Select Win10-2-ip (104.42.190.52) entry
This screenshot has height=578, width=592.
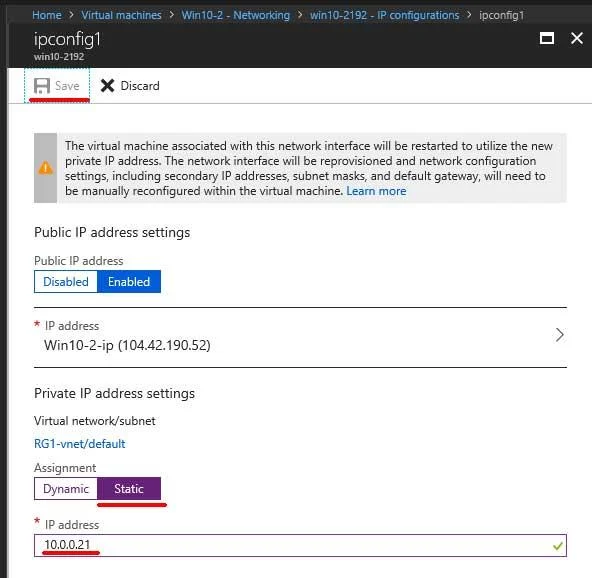[x=300, y=337]
